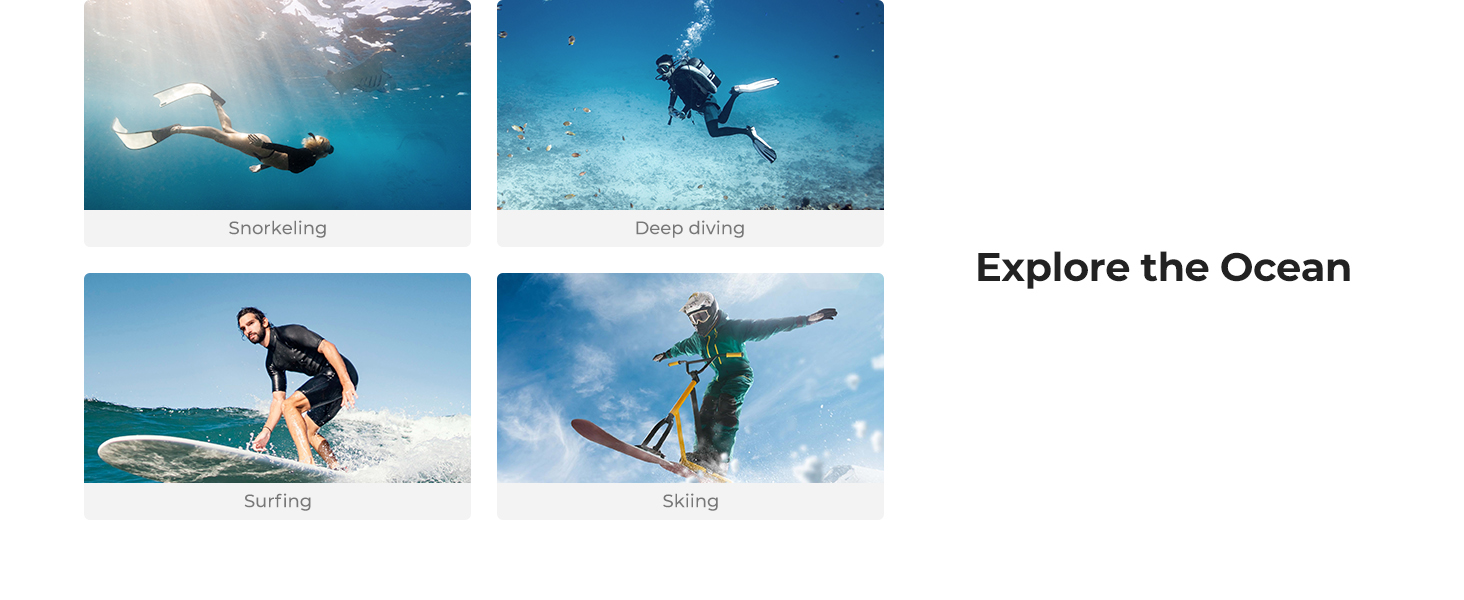Click the snorkeler's white swim fins
Screen dimensions: 1464x600
pyautogui.click(x=170, y=115)
